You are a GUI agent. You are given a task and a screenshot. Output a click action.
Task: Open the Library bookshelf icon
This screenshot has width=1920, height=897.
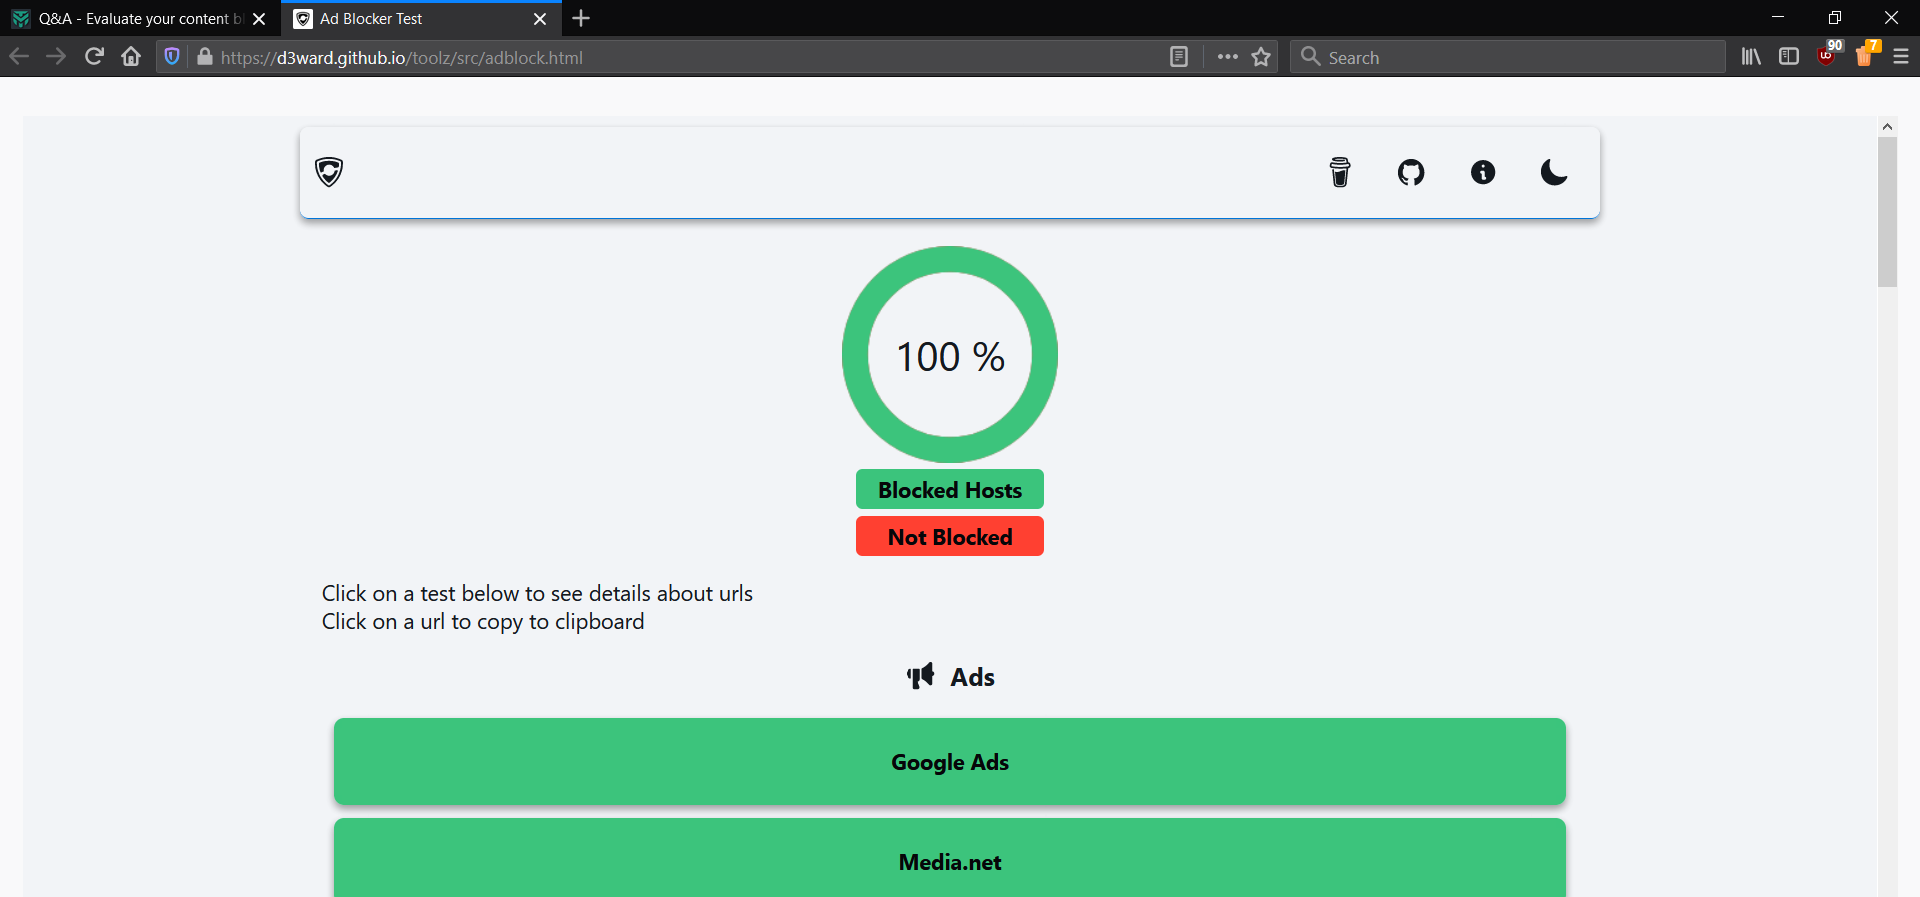pyautogui.click(x=1751, y=57)
